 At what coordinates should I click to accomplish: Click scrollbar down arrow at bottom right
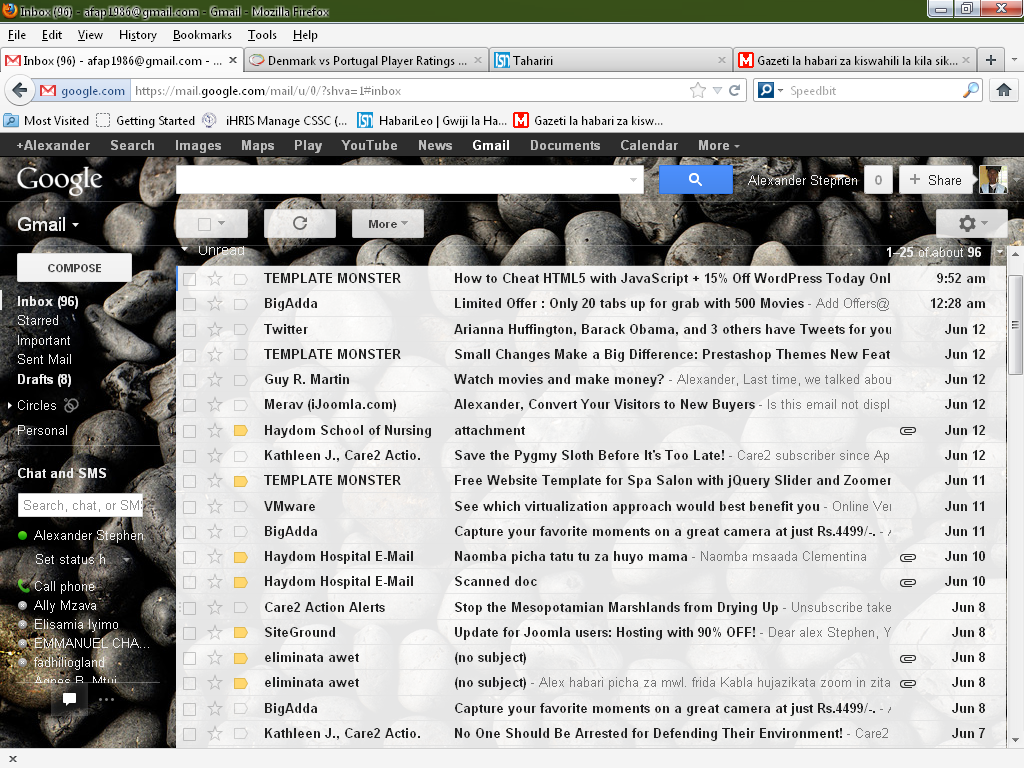tap(1015, 741)
